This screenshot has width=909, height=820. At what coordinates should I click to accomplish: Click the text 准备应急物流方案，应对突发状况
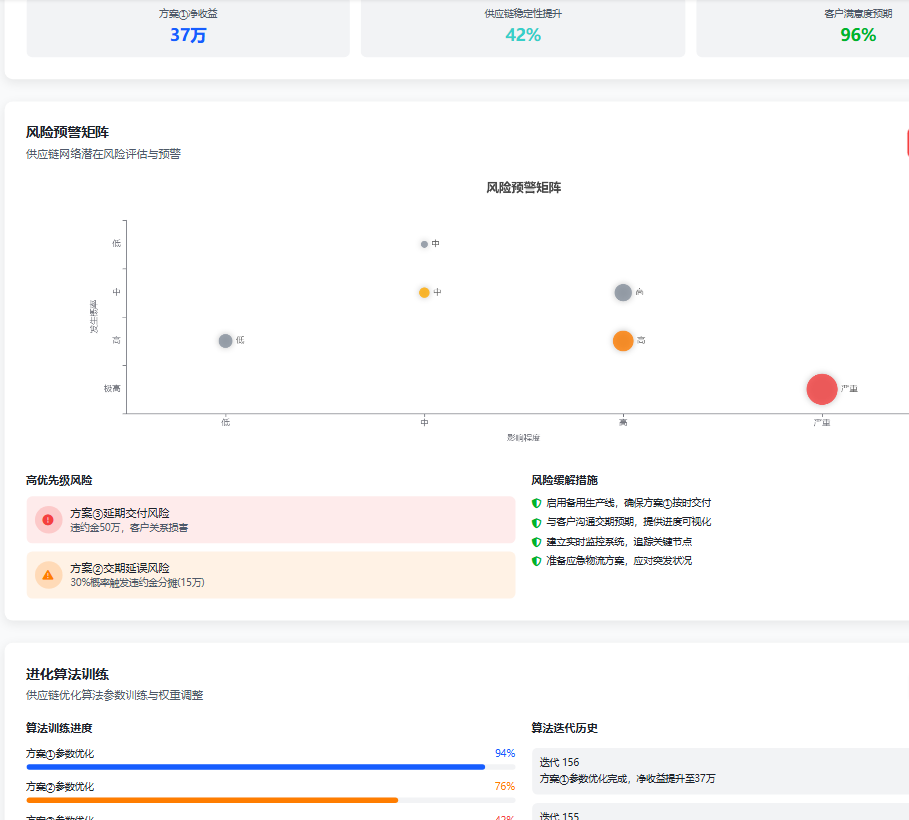[619, 561]
